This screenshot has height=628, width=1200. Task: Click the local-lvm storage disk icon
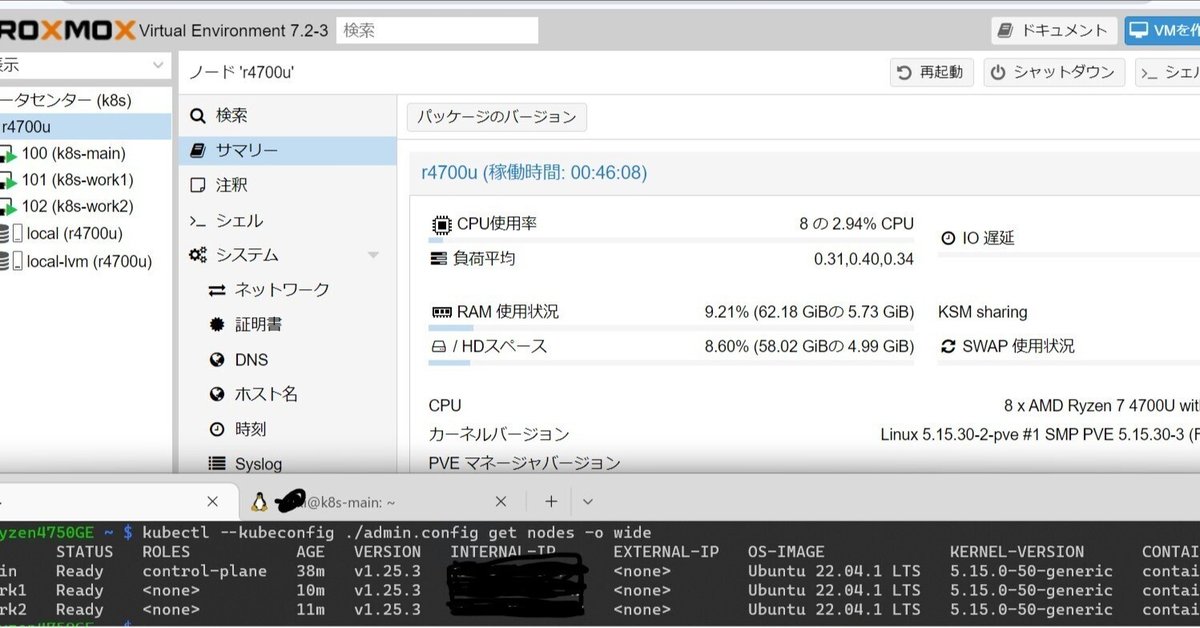pos(11,261)
